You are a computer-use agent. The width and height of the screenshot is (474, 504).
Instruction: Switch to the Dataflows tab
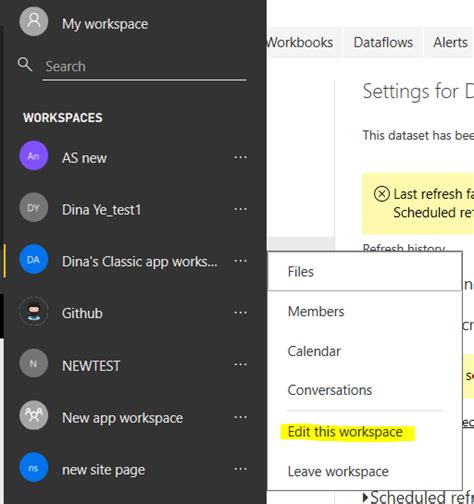(383, 42)
